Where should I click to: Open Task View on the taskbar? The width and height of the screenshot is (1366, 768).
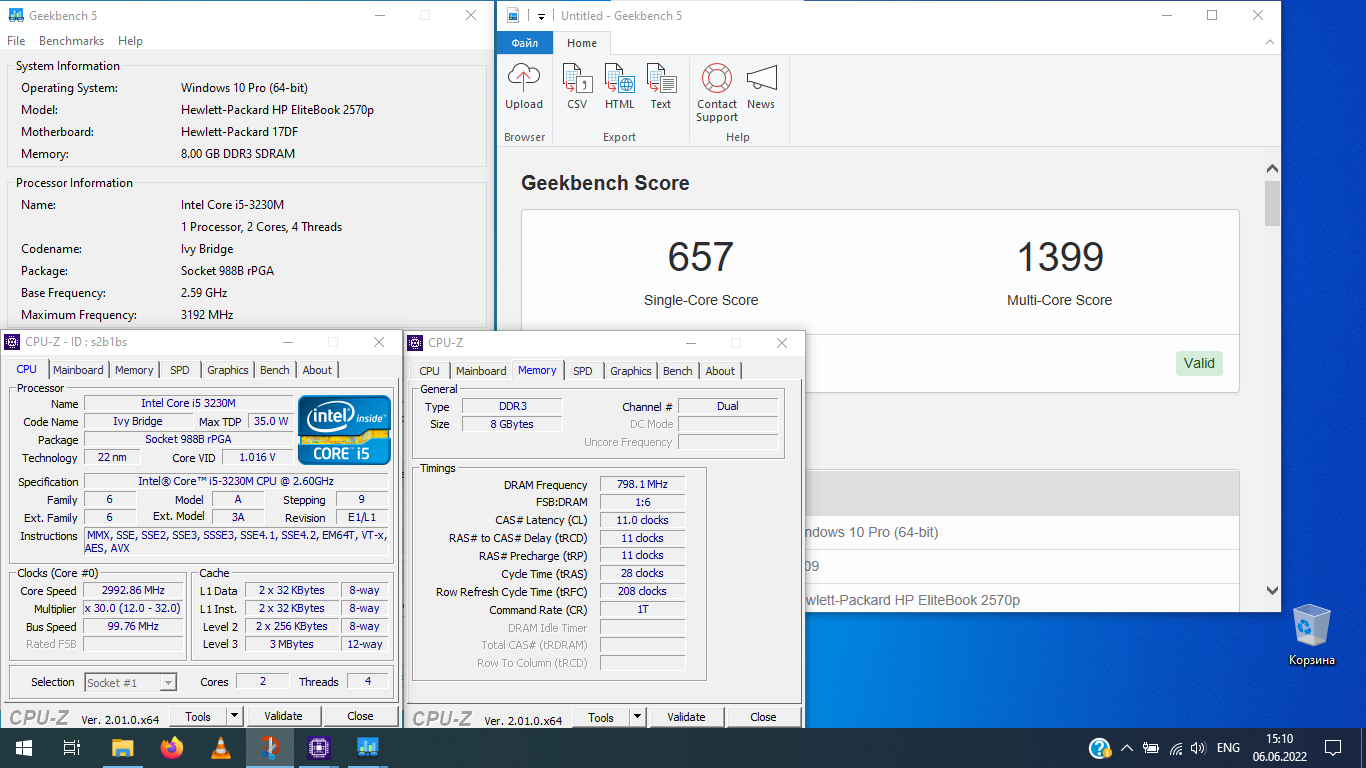point(72,747)
